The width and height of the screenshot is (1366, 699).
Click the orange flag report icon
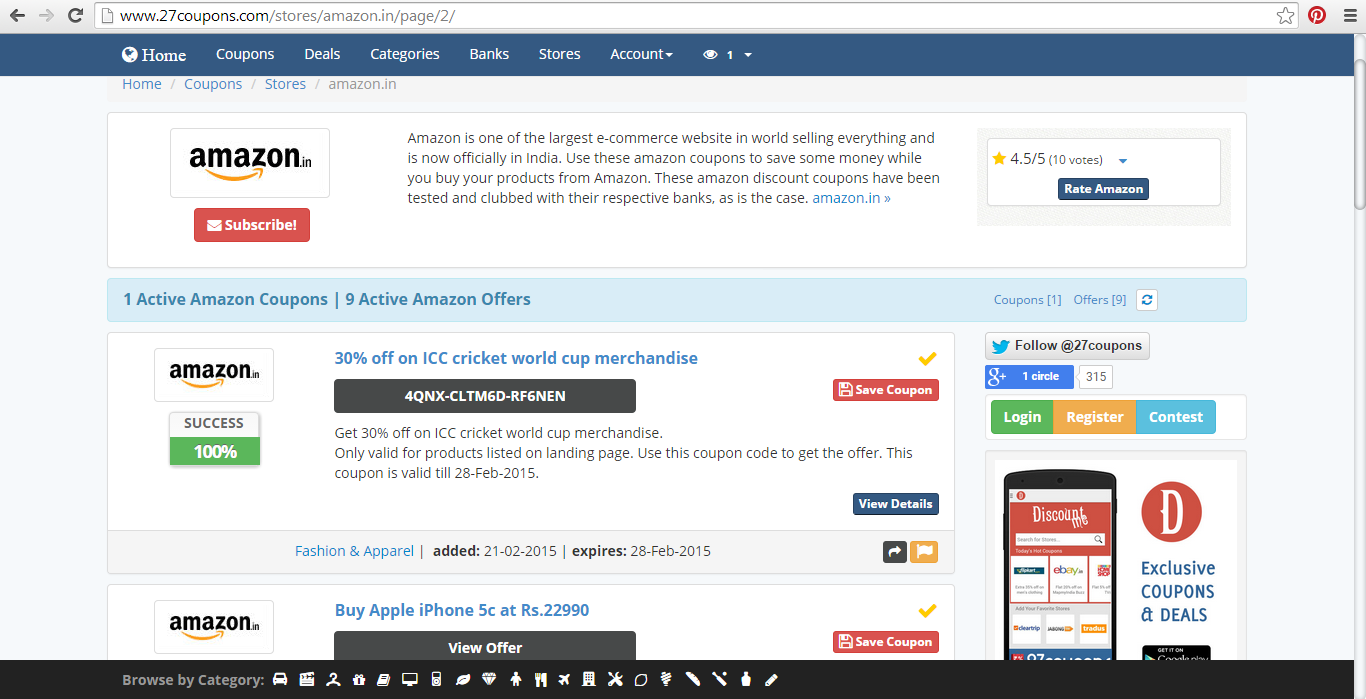(924, 551)
